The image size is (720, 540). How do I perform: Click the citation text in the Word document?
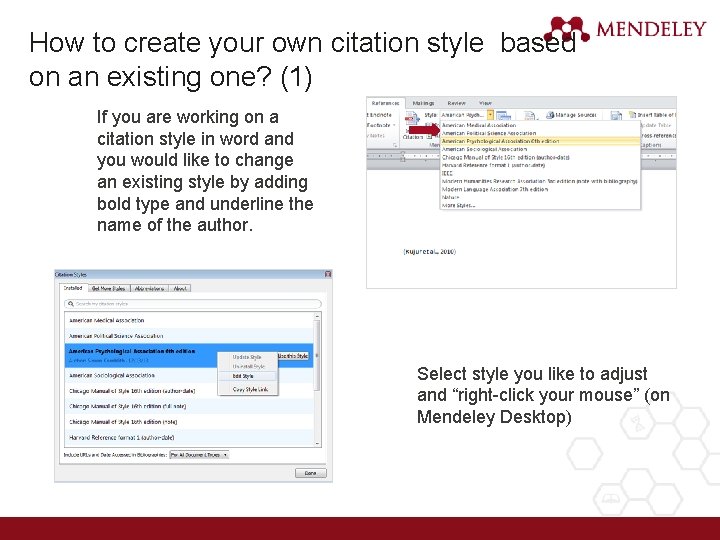pos(430,252)
